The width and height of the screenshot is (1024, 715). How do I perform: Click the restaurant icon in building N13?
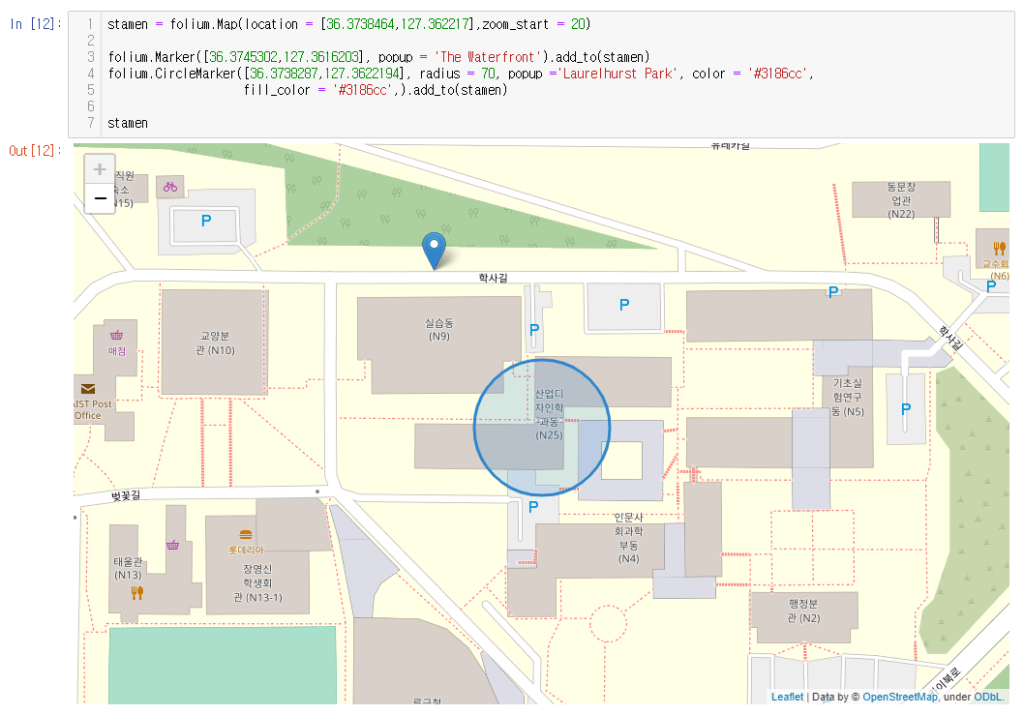pos(137,592)
